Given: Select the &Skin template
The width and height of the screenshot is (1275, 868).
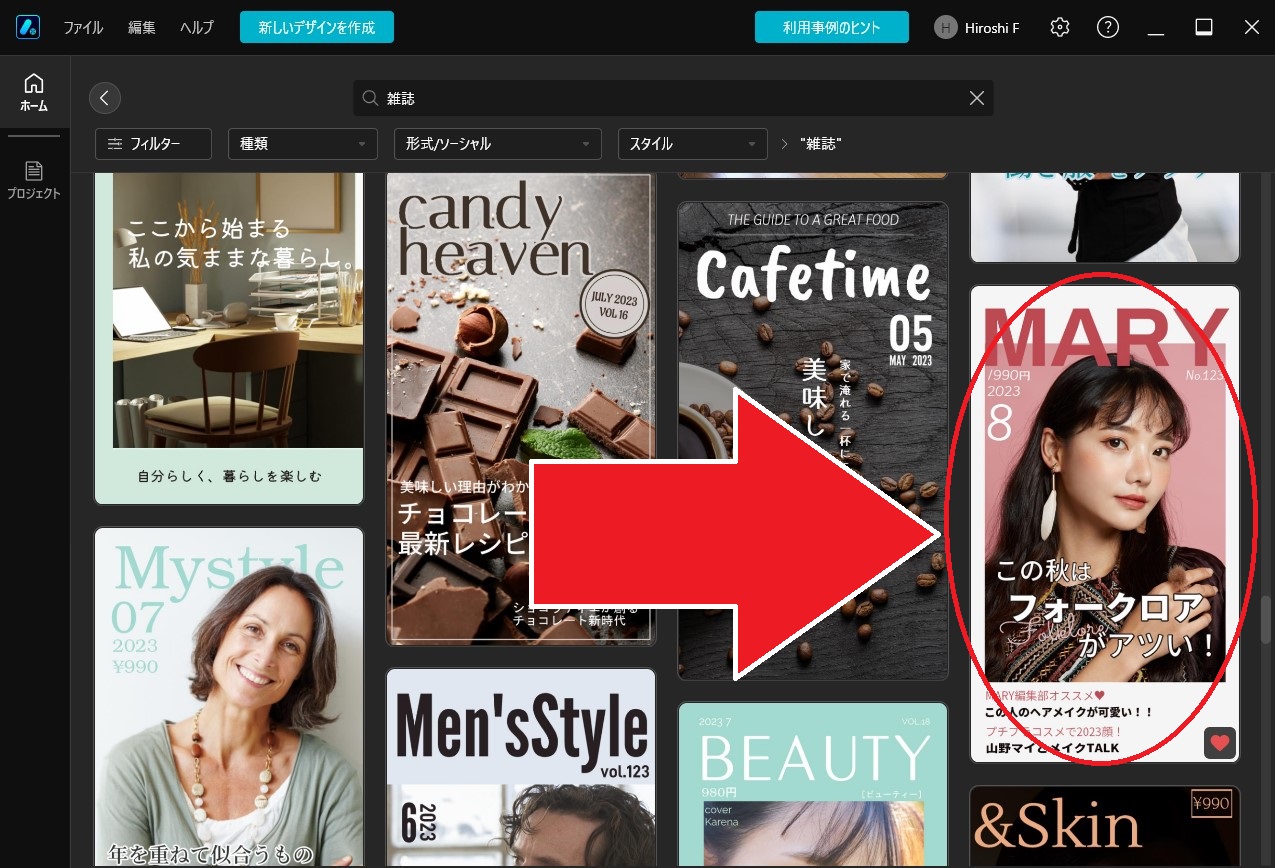Looking at the screenshot, I should coord(1104,826).
